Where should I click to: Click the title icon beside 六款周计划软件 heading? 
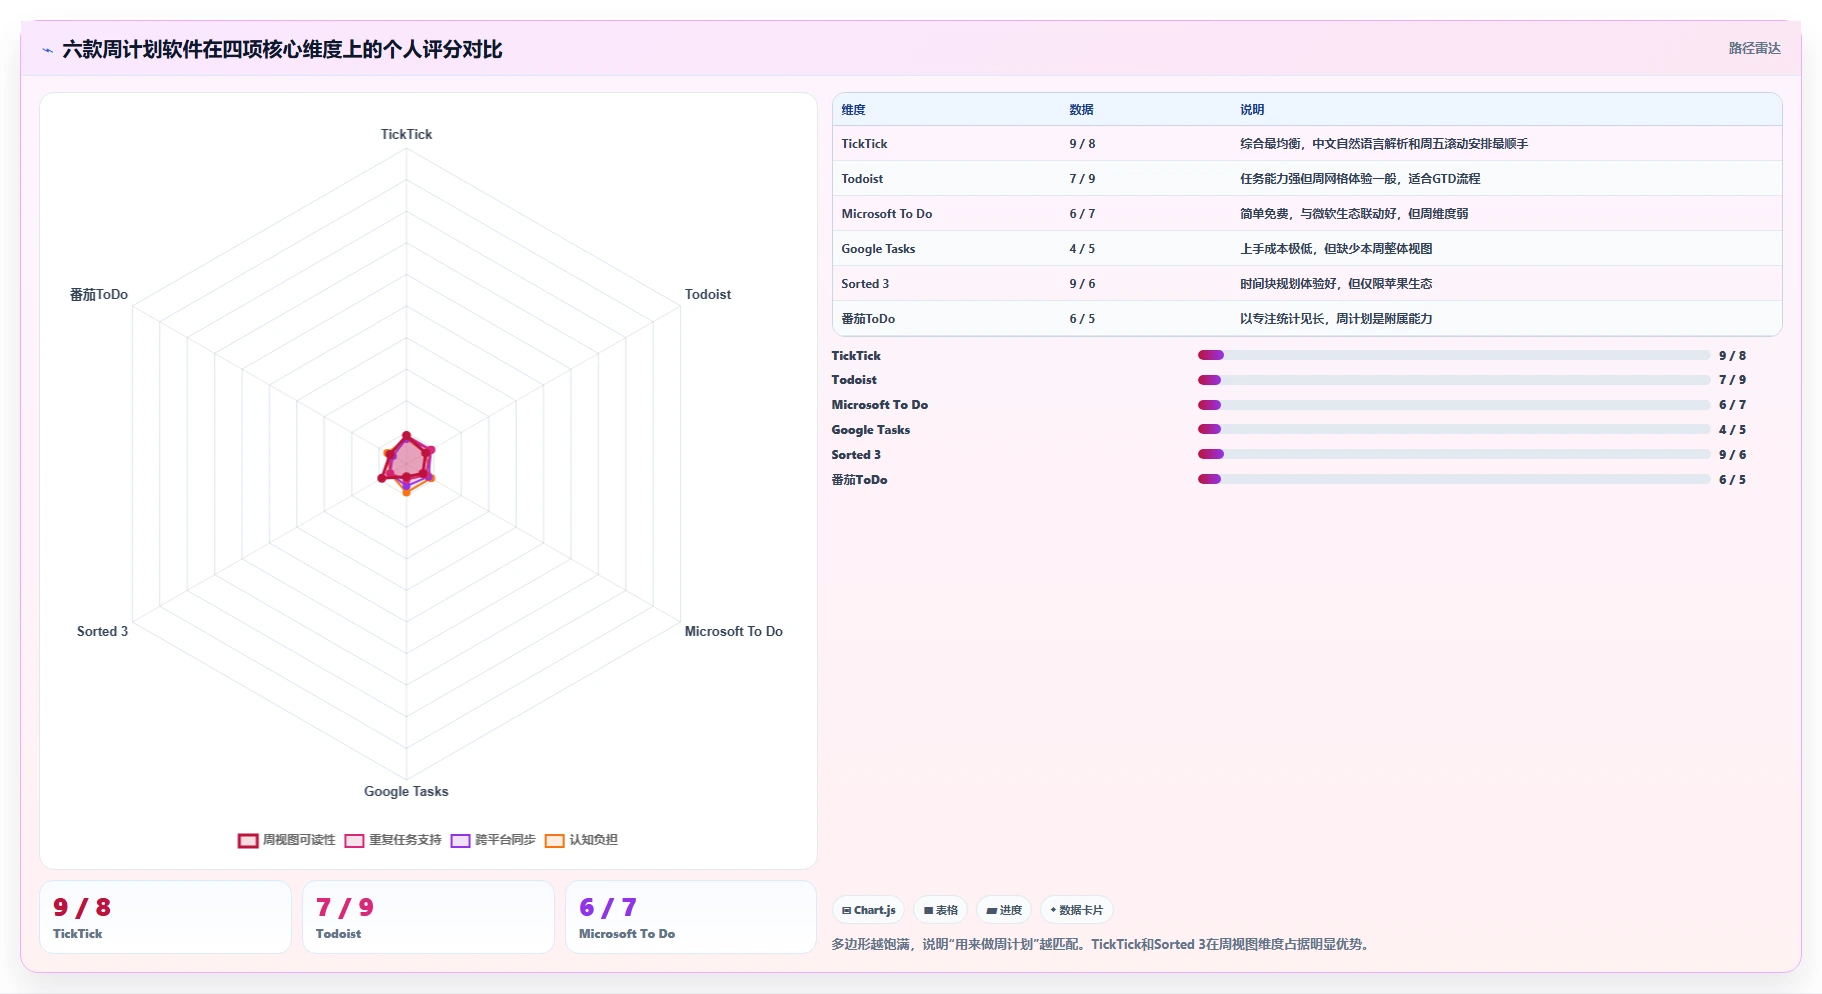[47, 50]
